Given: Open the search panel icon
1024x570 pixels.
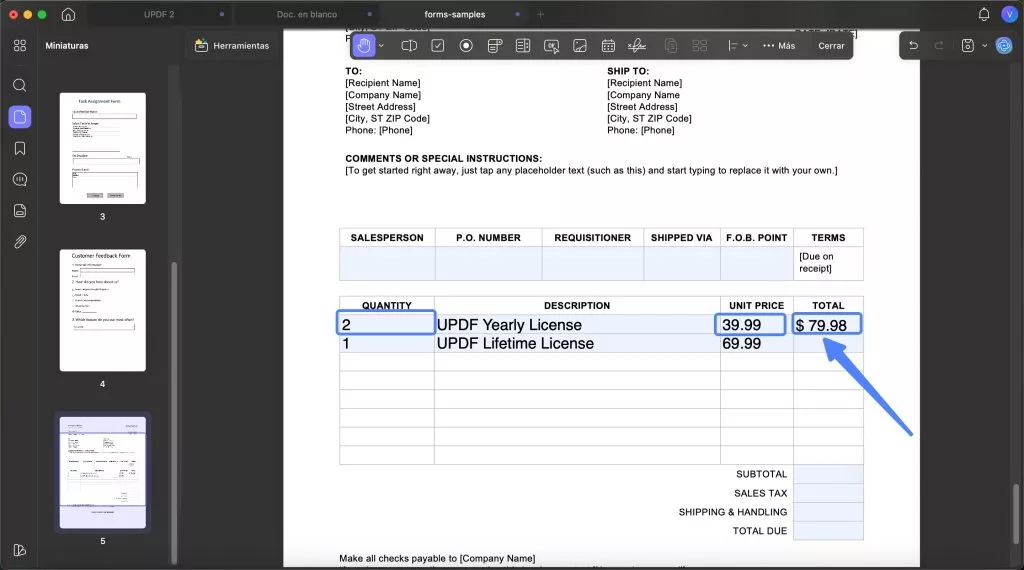Looking at the screenshot, I should 20,85.
